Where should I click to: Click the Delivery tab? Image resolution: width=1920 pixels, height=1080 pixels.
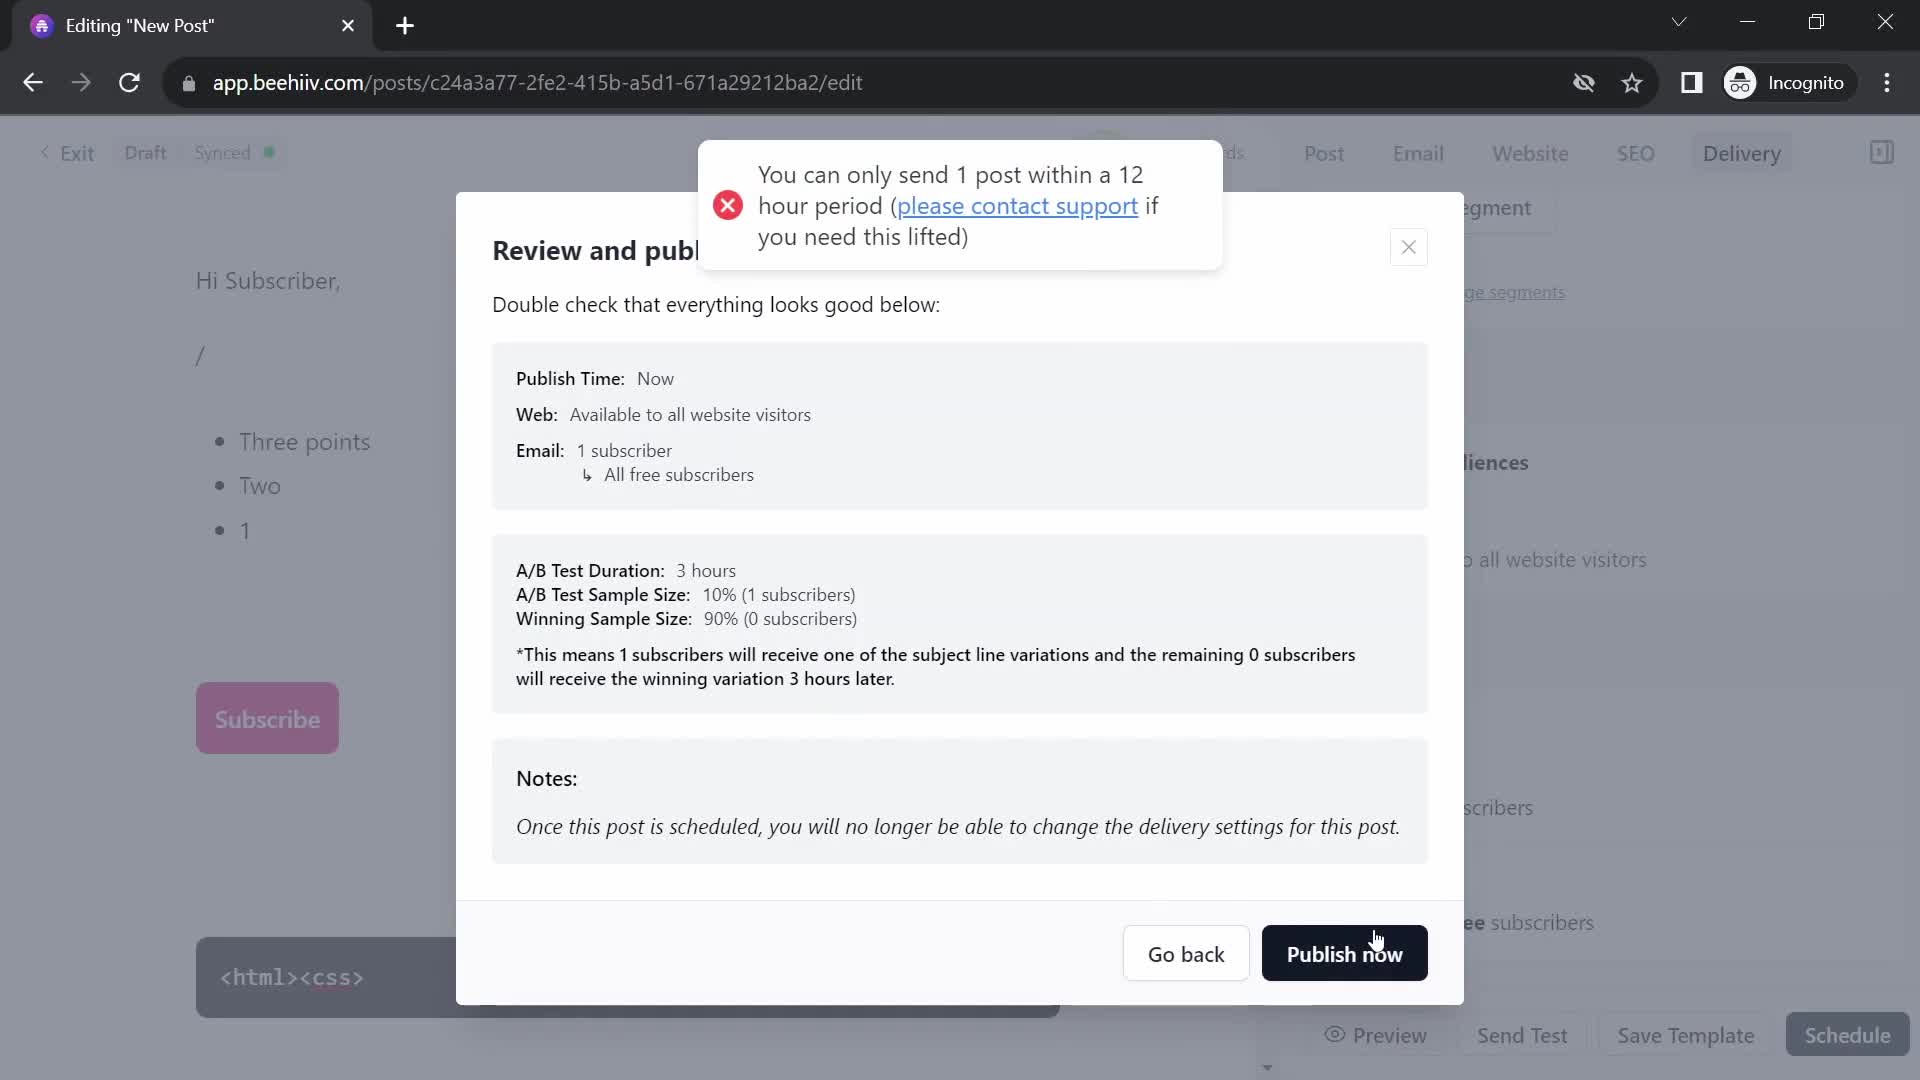point(1742,153)
